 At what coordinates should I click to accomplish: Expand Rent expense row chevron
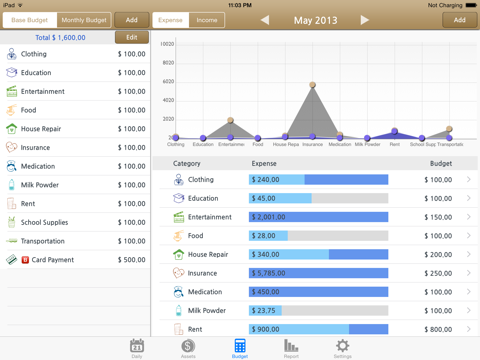pyautogui.click(x=469, y=329)
